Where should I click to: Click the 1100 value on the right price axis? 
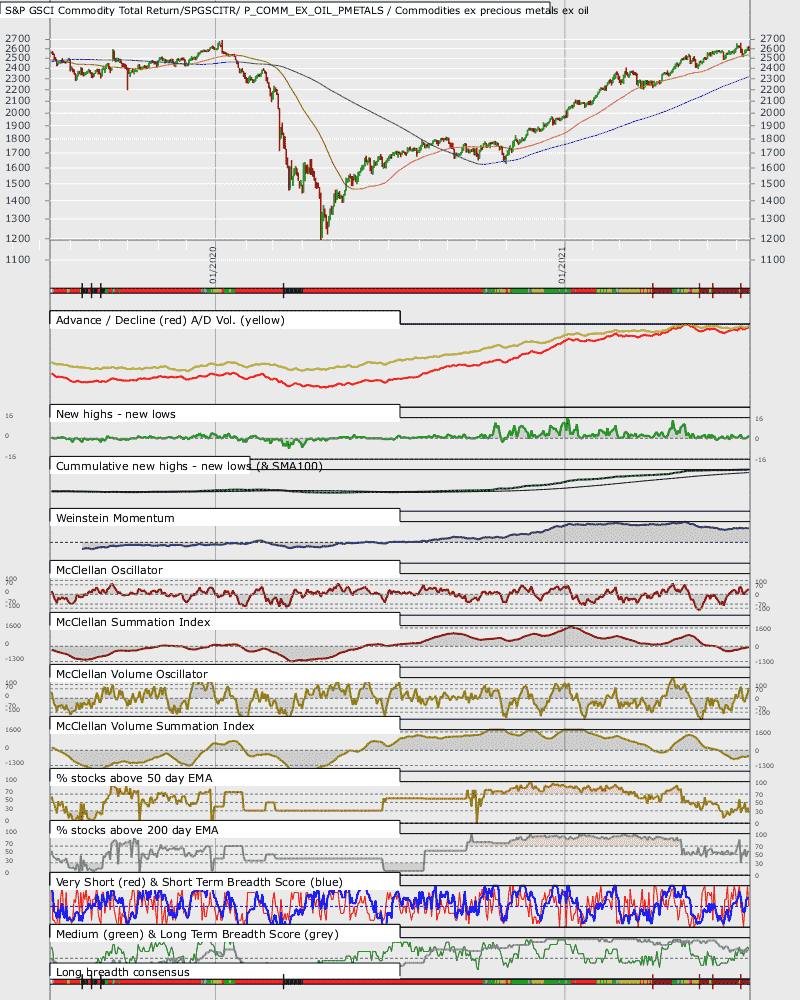[x=773, y=260]
